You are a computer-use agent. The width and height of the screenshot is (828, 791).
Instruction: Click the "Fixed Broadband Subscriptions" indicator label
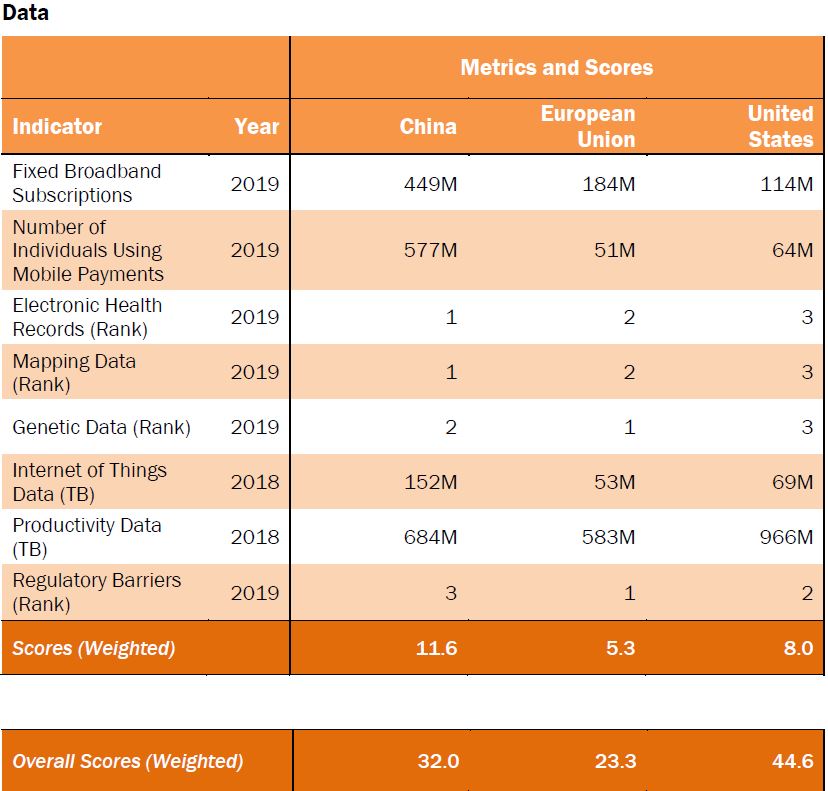[87, 183]
